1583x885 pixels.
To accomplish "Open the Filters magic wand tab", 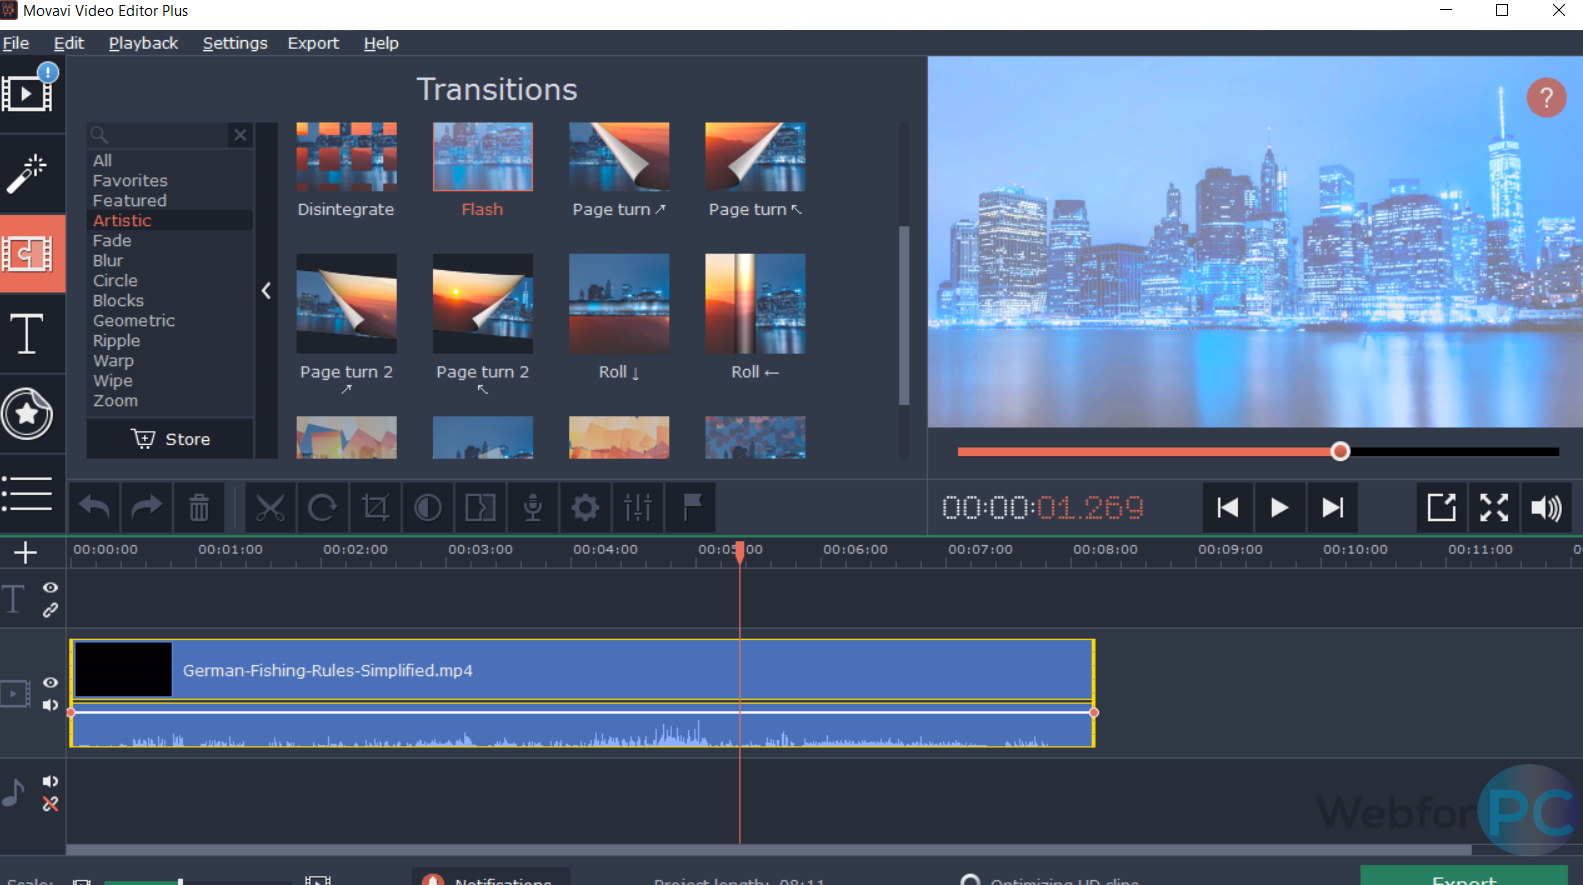I will pos(27,173).
